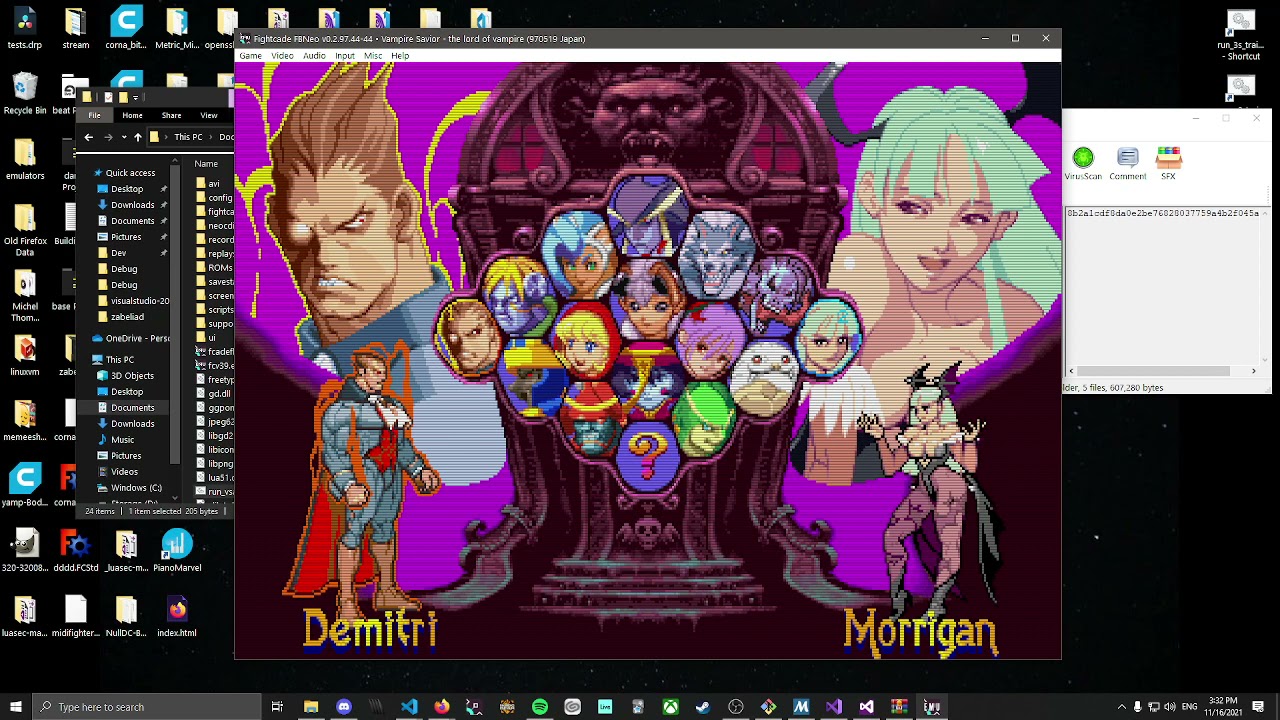Click the volume tray icon
Image resolution: width=1280 pixels, height=720 pixels.
click(x=1171, y=707)
